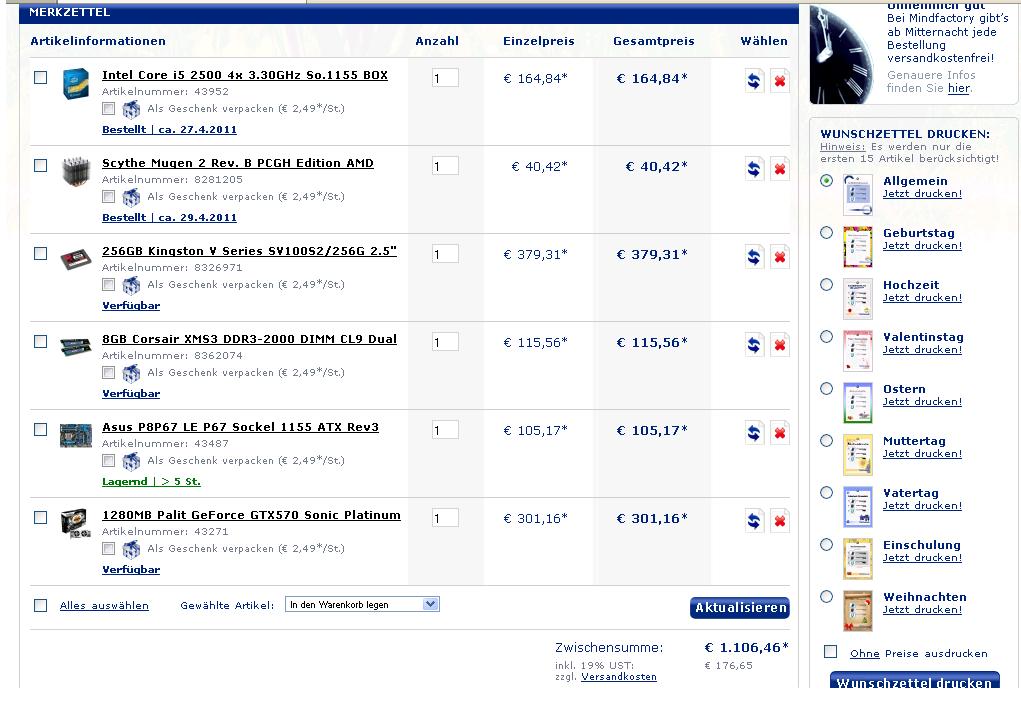Delete the 256GB Kingston SSD item
Image resolution: width=1021 pixels, height=706 pixels.
(779, 257)
